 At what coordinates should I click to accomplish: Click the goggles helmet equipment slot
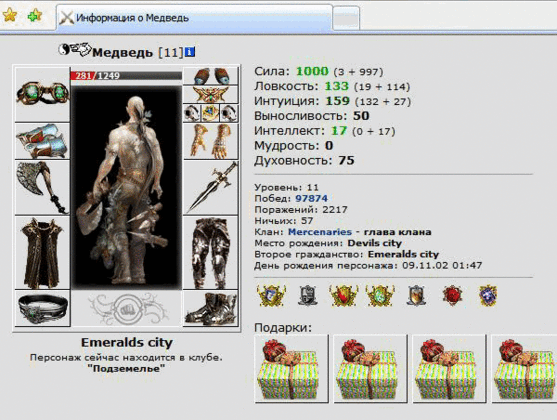42,94
